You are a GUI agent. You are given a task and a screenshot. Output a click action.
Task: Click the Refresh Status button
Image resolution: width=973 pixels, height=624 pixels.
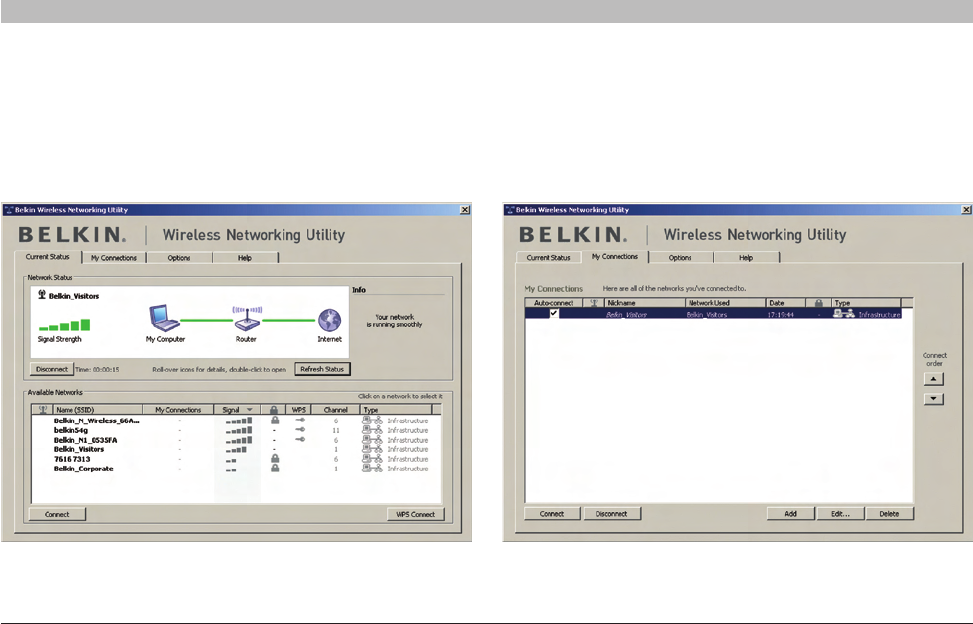point(322,369)
